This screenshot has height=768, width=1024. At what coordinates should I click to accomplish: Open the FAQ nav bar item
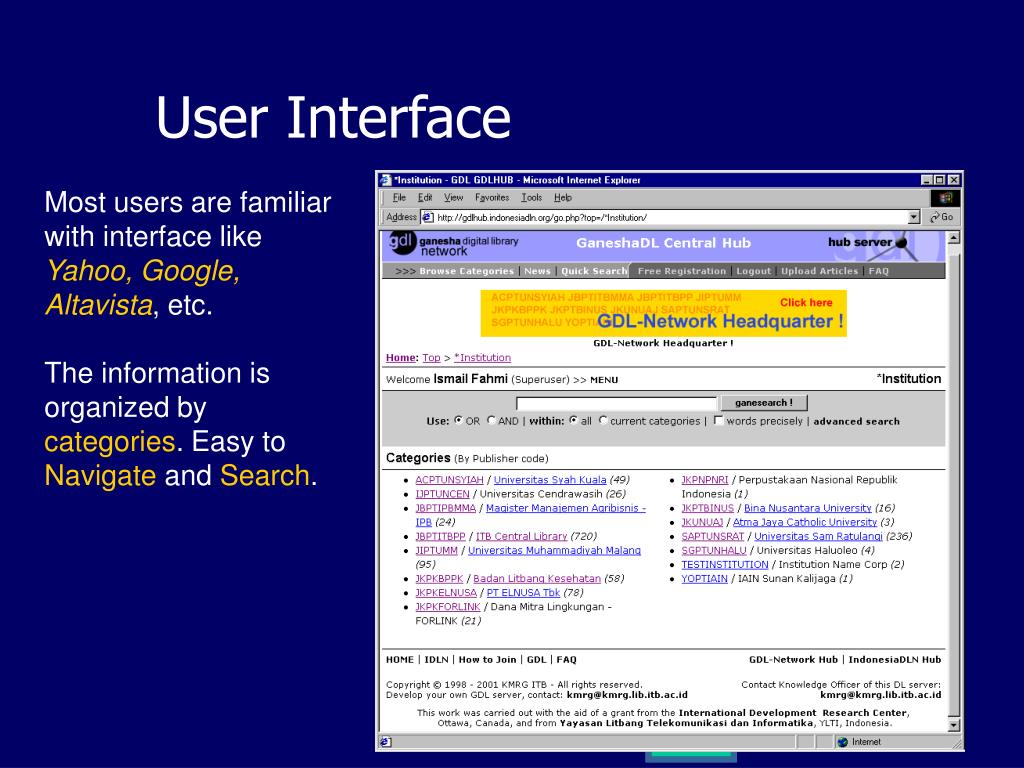(878, 271)
